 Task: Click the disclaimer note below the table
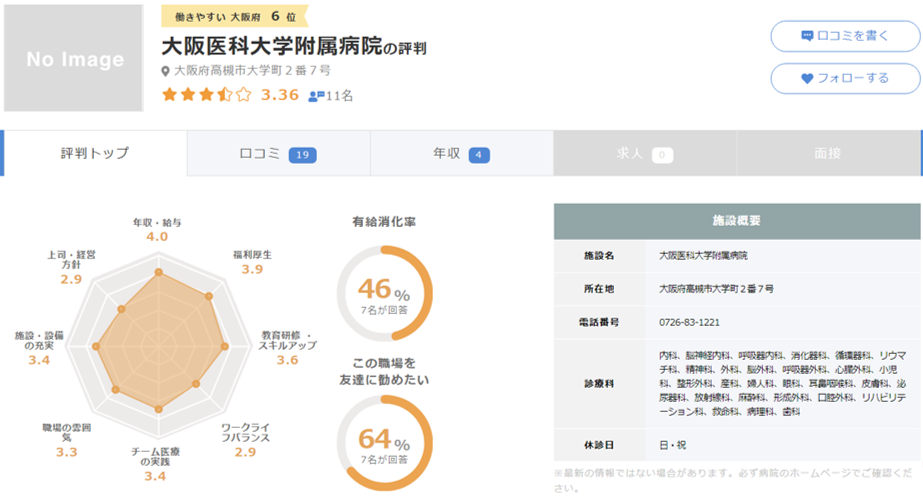732,480
